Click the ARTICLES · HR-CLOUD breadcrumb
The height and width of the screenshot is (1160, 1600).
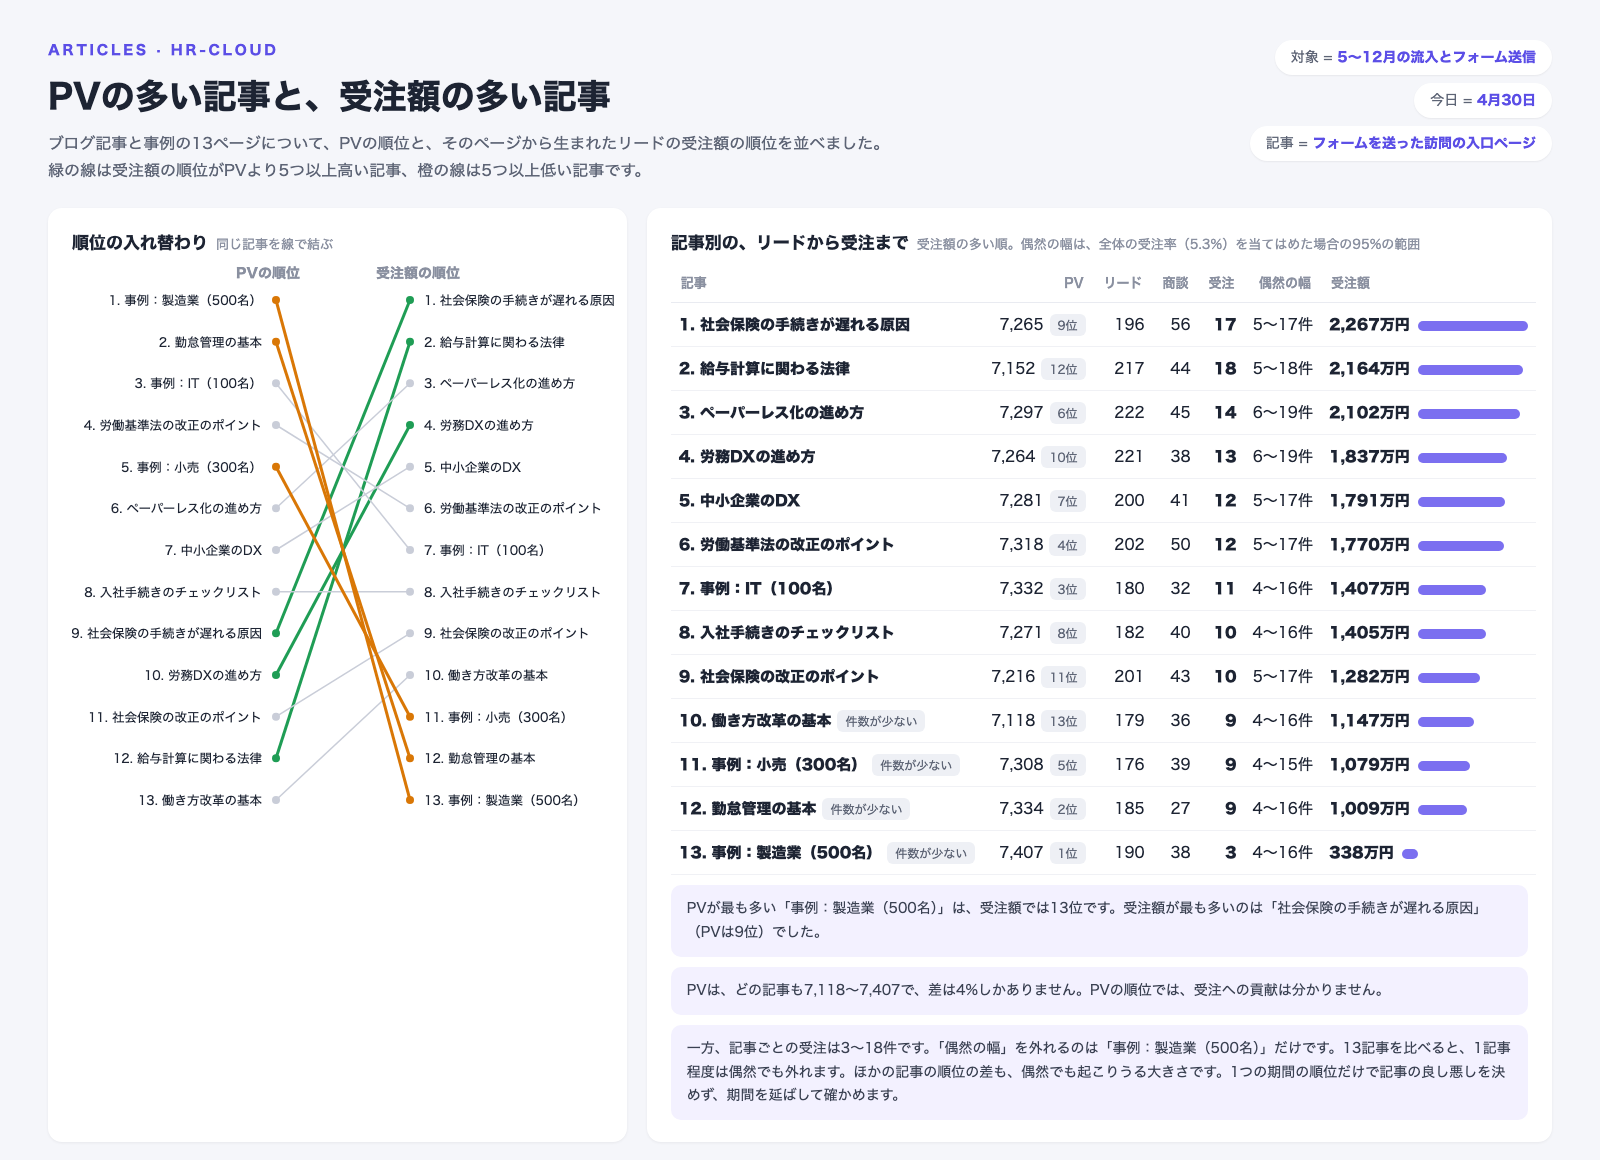coord(163,50)
